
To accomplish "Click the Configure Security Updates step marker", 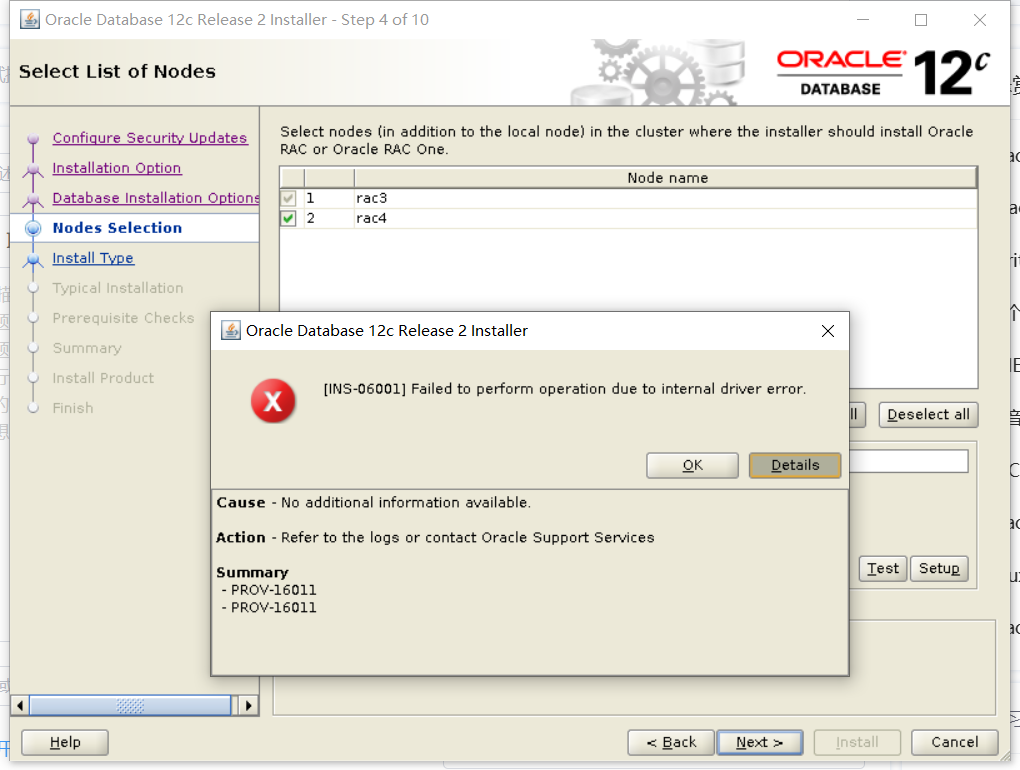I will pyautogui.click(x=33, y=139).
